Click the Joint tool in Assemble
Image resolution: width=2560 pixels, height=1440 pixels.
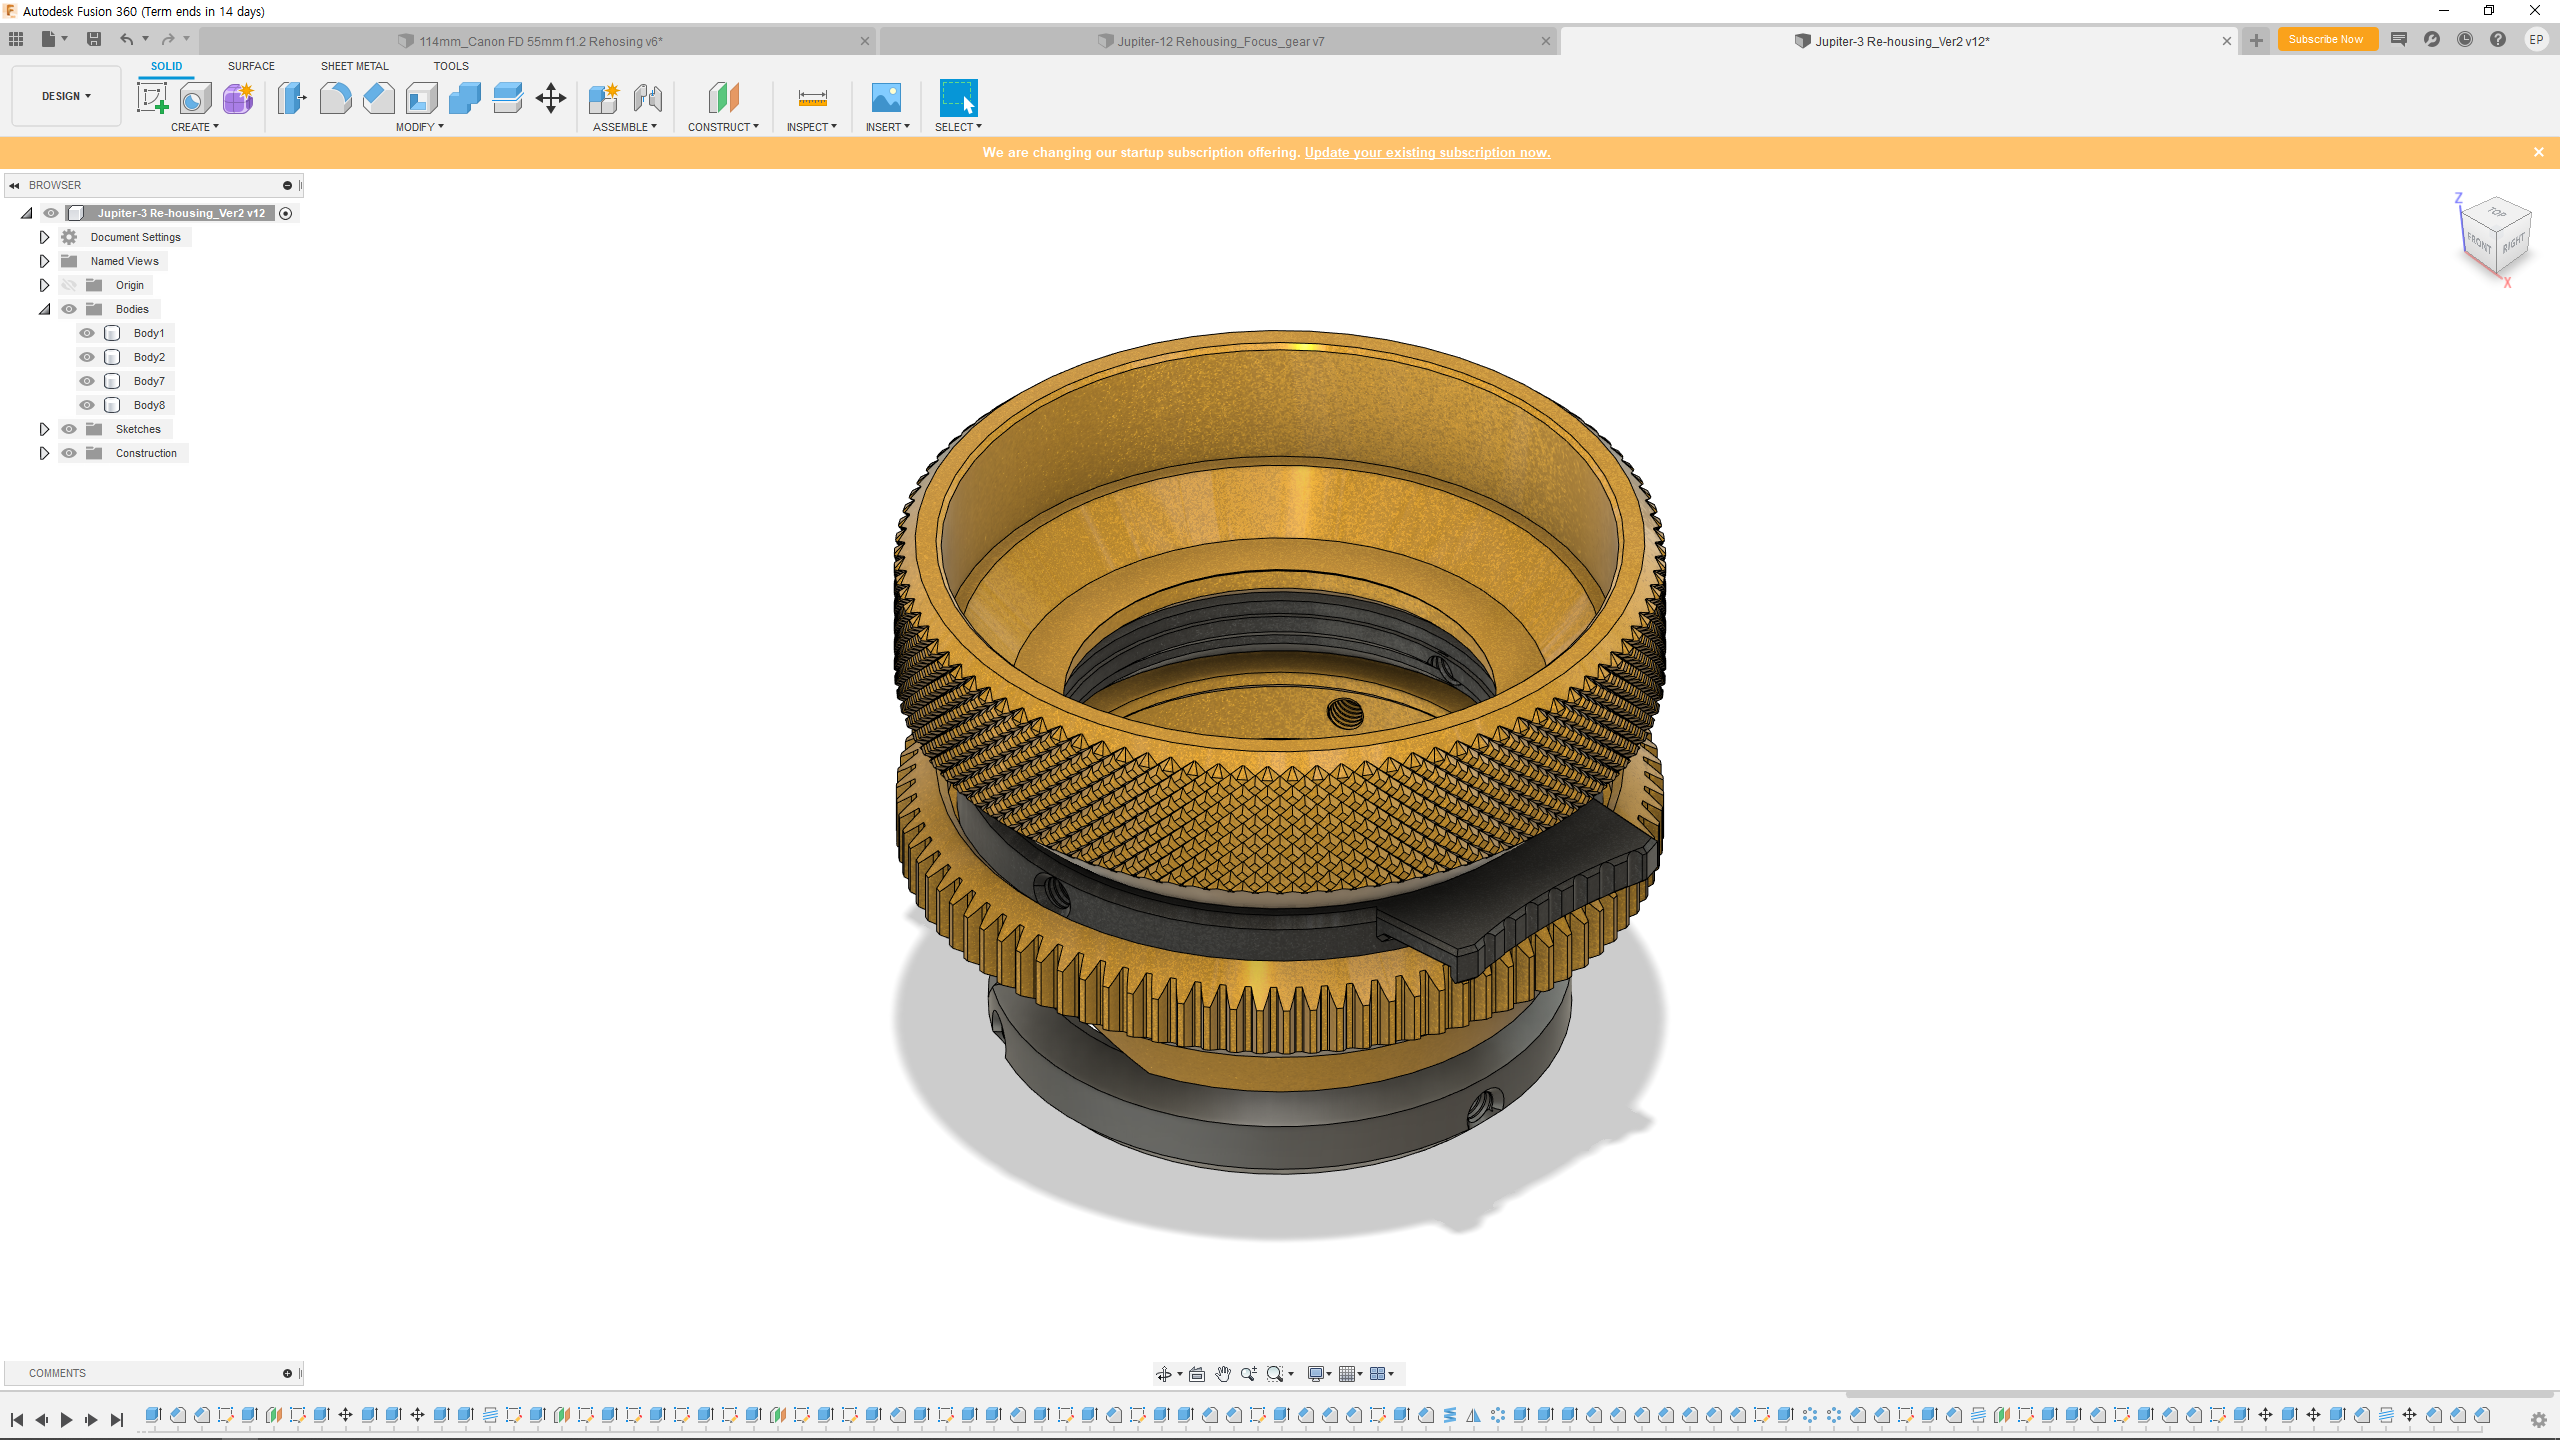pyautogui.click(x=647, y=98)
